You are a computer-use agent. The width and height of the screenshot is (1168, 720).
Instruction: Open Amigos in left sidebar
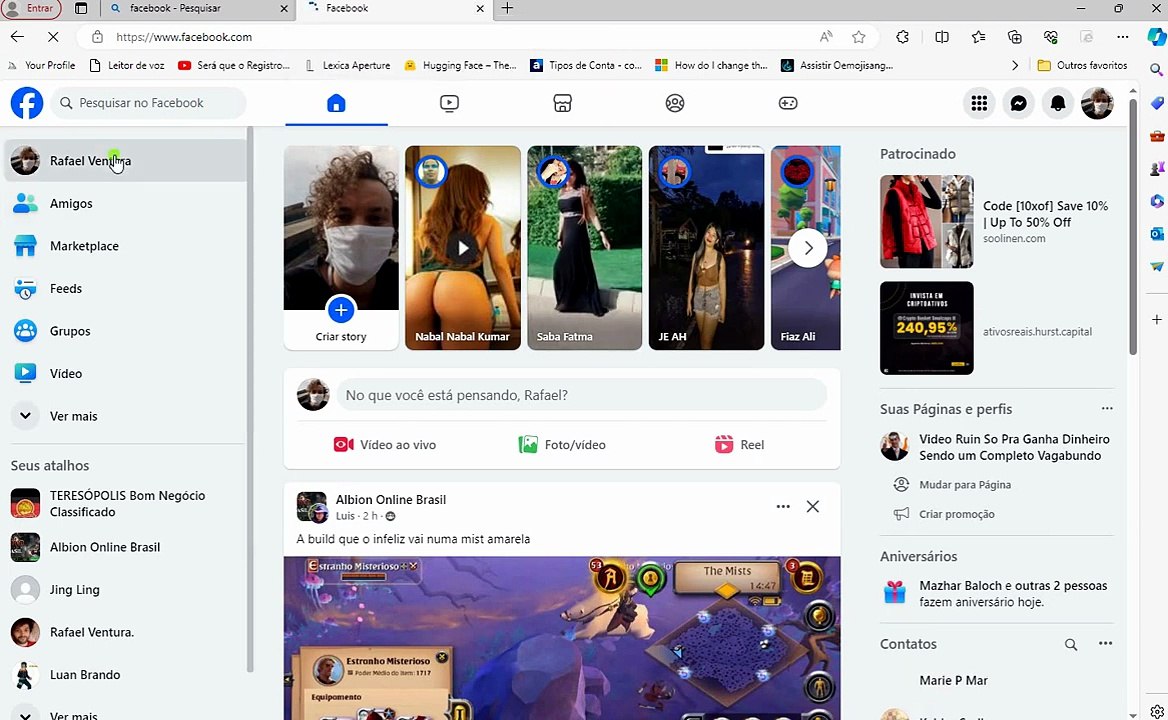pyautogui.click(x=125, y=203)
